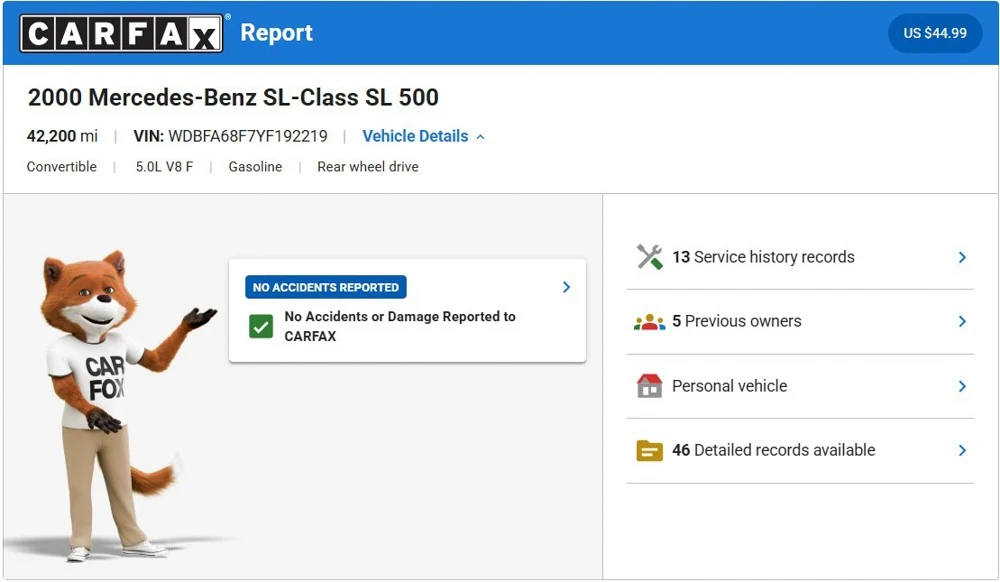Viewport: 1000px width, 582px height.
Task: Expand Personal vehicle chevron
Action: 962,386
